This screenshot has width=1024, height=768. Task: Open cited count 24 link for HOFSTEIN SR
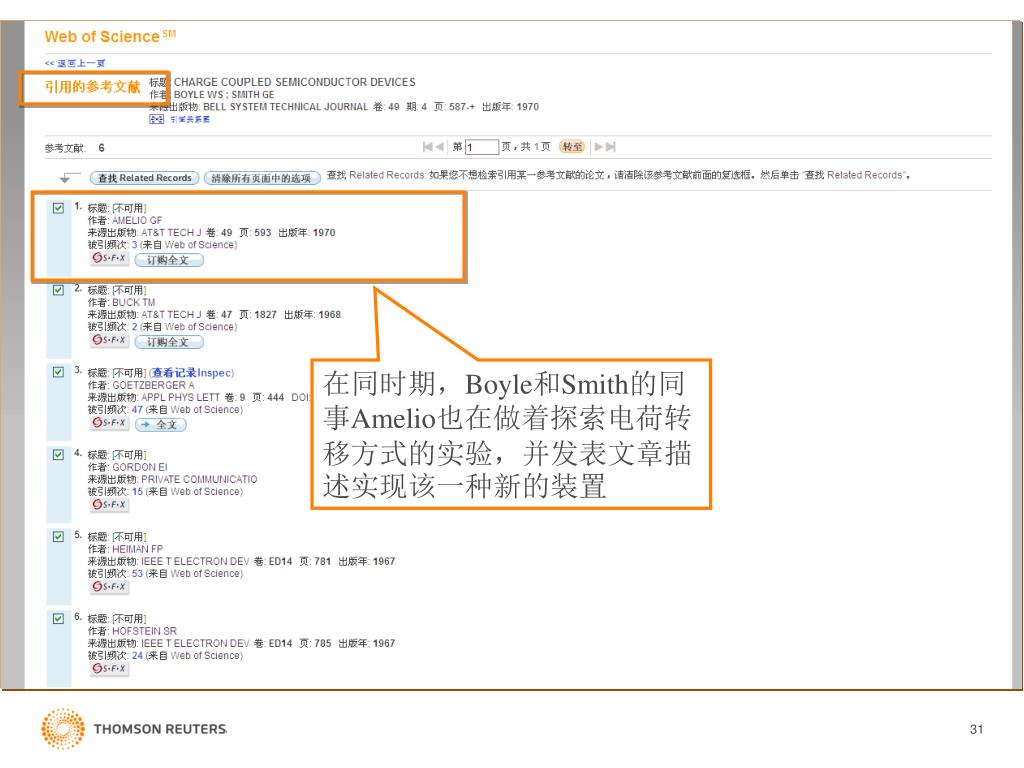(x=137, y=656)
